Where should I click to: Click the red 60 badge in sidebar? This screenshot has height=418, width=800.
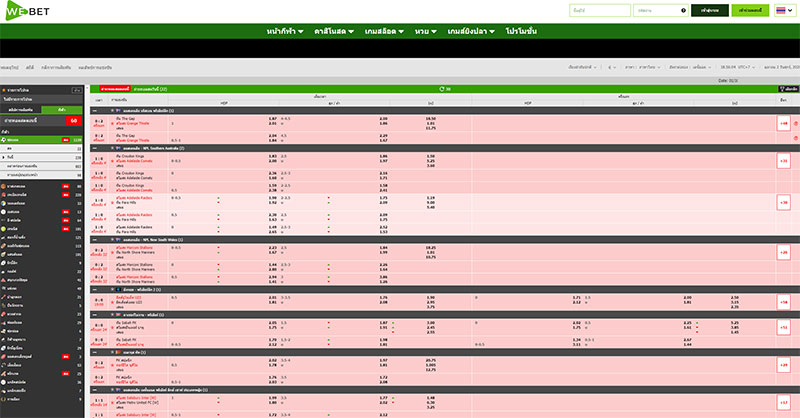click(x=73, y=121)
